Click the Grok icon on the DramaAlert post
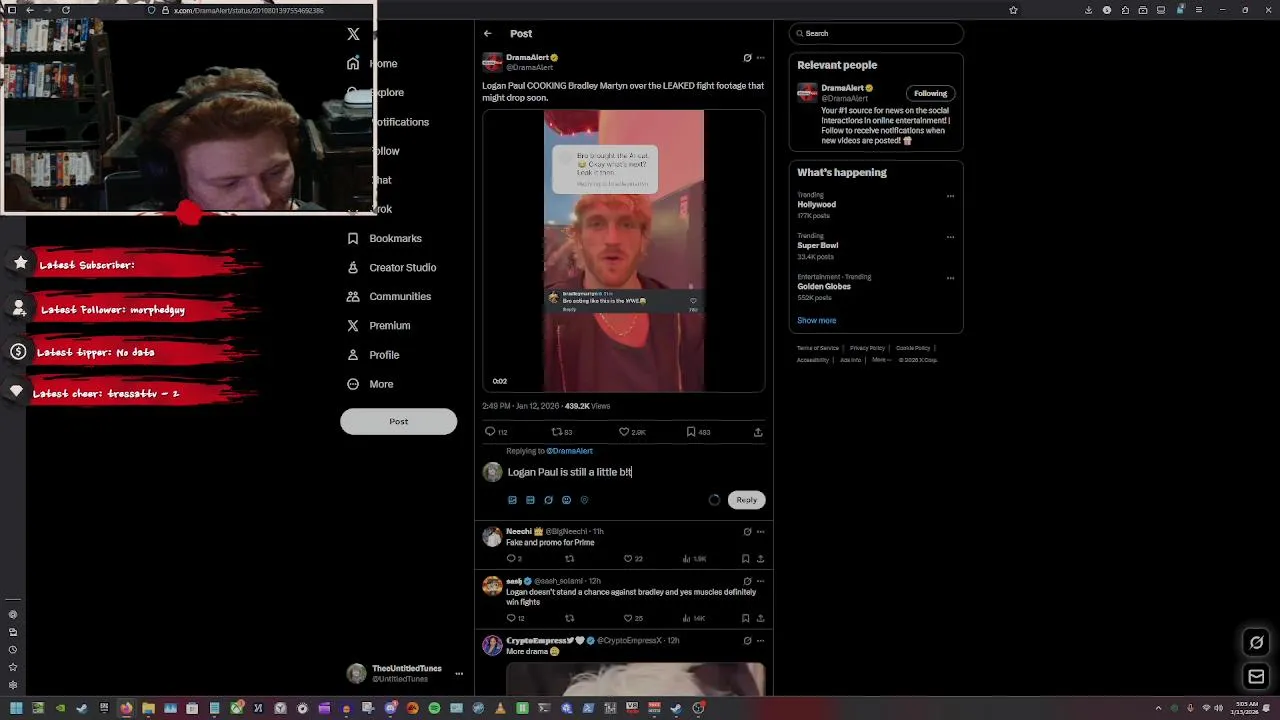The width and height of the screenshot is (1280, 720). click(x=747, y=58)
